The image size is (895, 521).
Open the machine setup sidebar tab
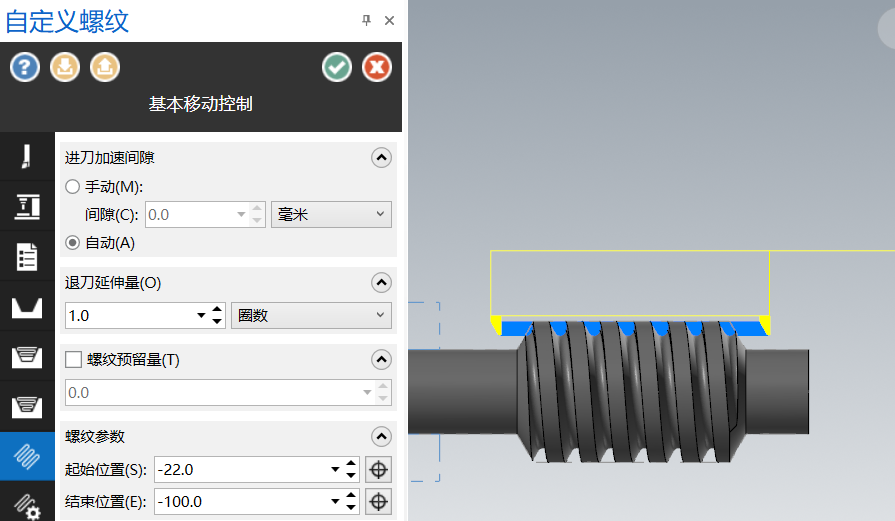pos(27,206)
